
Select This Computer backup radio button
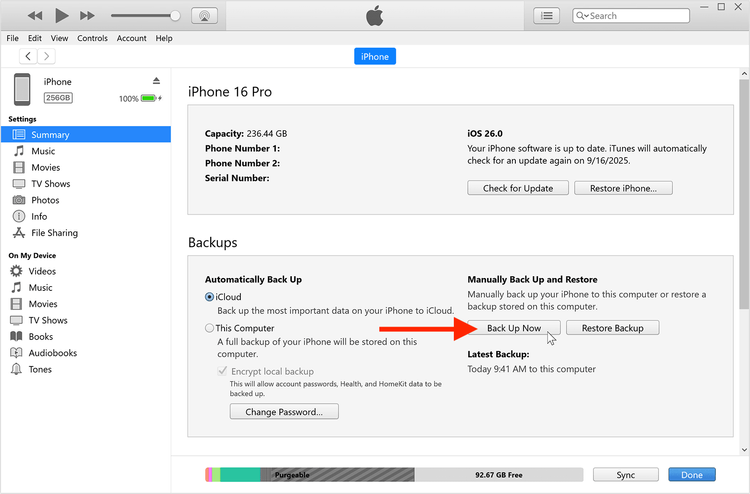[x=209, y=328]
